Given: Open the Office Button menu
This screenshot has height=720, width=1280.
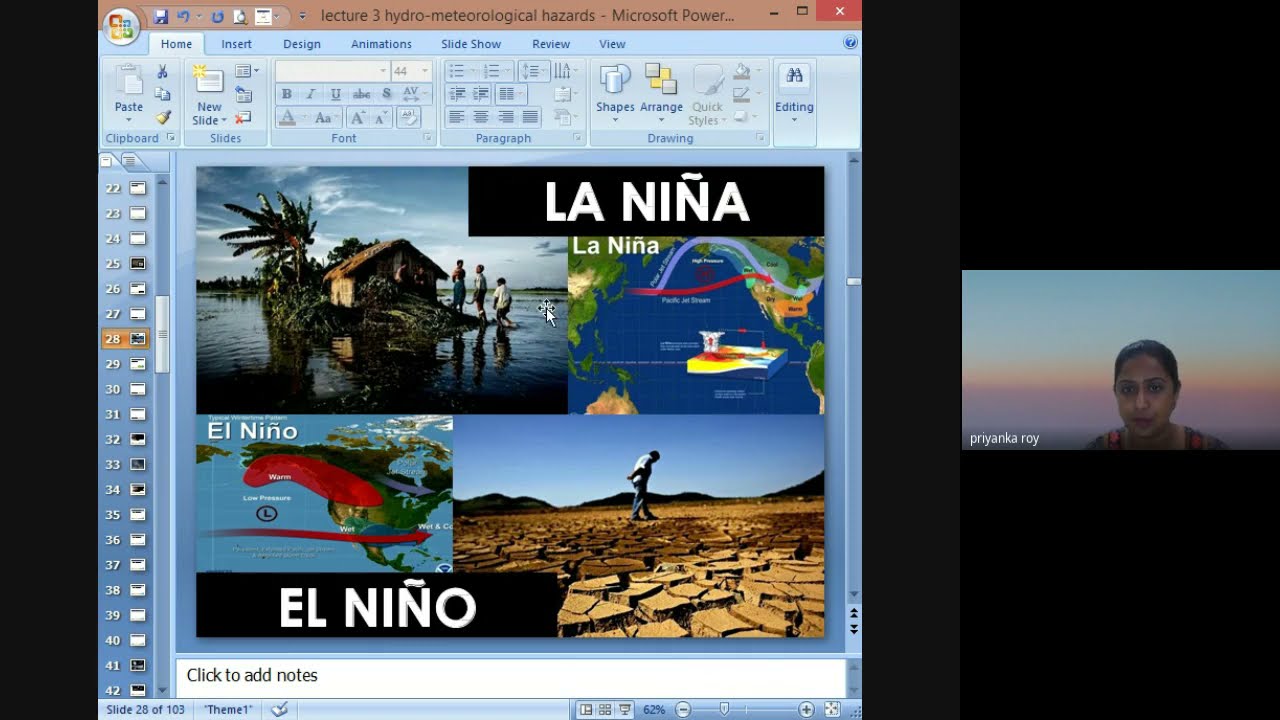Looking at the screenshot, I should (x=121, y=26).
